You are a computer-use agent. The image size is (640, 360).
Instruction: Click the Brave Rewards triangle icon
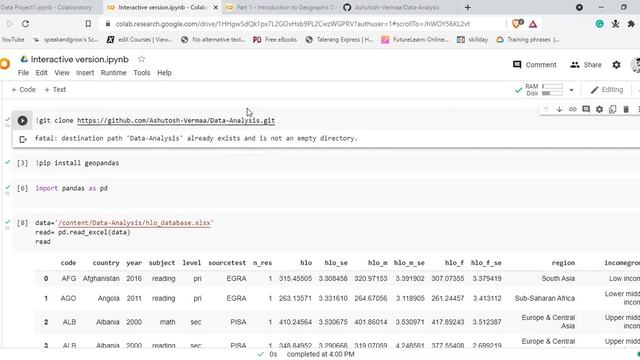pos(533,24)
